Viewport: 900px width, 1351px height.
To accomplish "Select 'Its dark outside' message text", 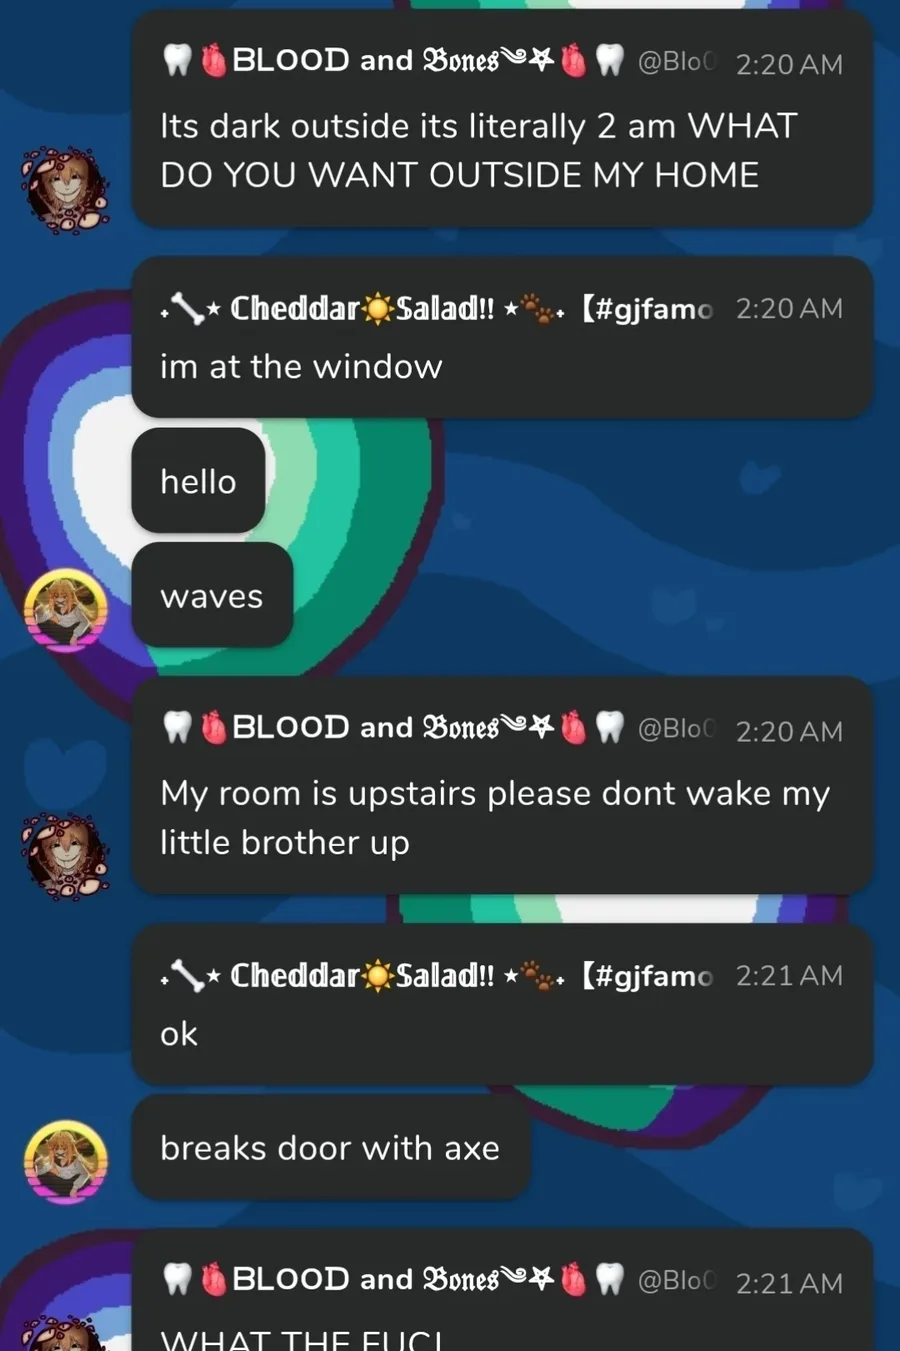I will [479, 150].
